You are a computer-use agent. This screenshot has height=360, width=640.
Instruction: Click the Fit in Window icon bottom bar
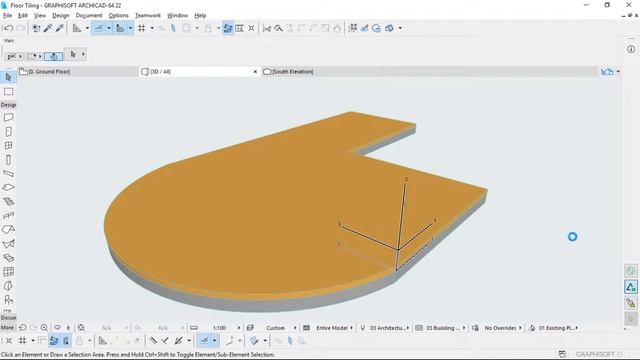pos(81,328)
